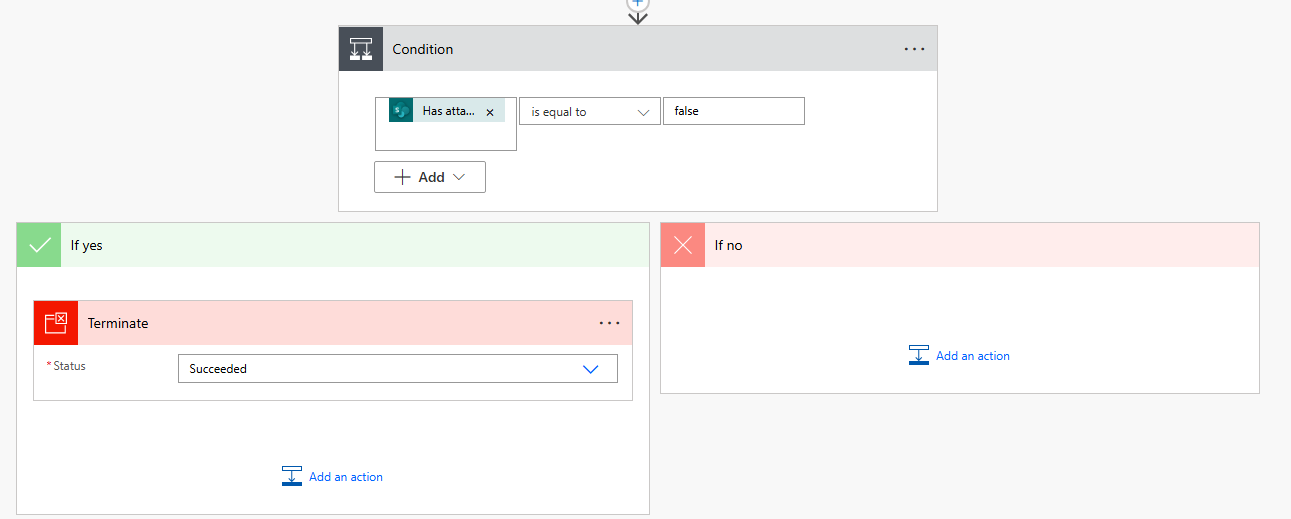Click the "false" value input field
The width and height of the screenshot is (1291, 519).
tap(733, 111)
